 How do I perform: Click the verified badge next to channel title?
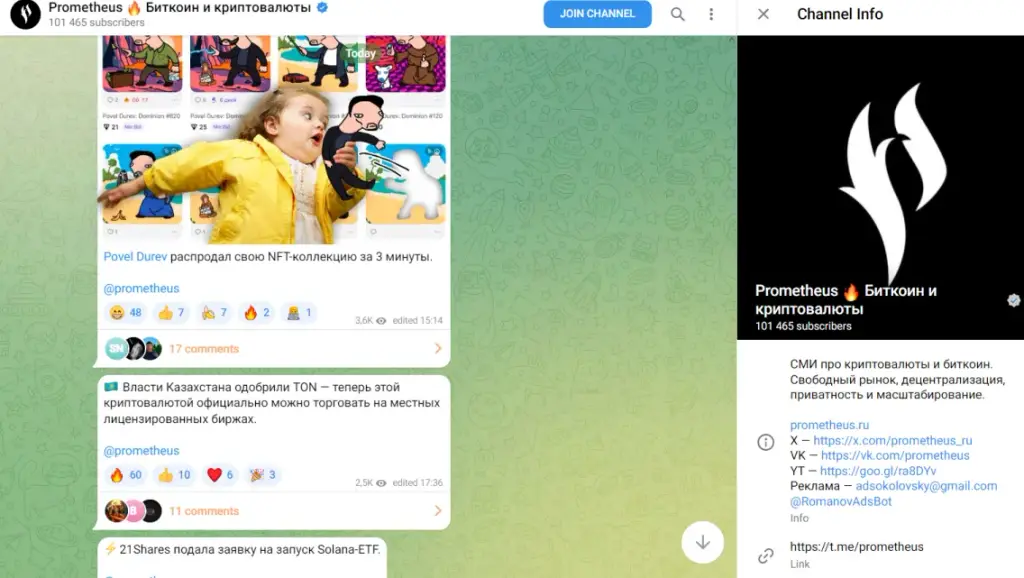(322, 8)
